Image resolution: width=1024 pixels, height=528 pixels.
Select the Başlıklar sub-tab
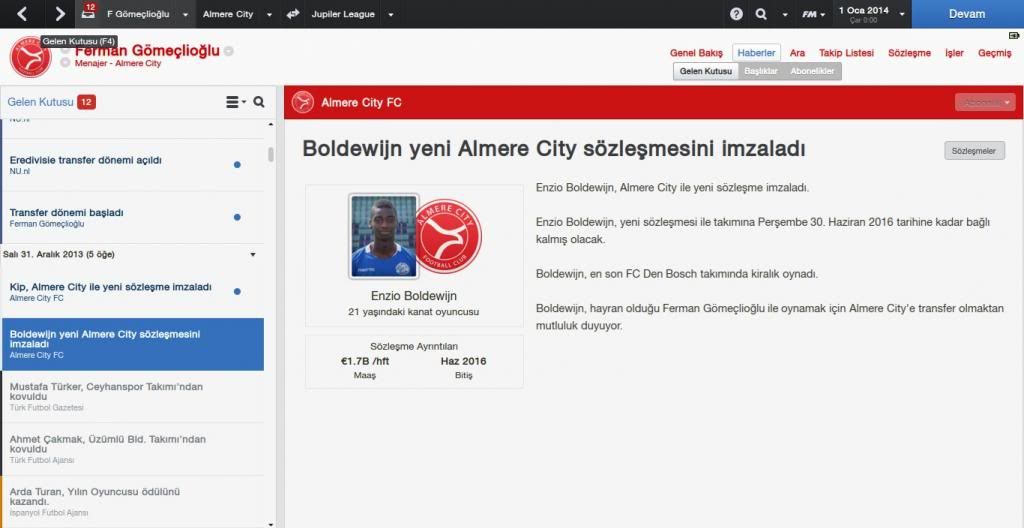pos(761,71)
